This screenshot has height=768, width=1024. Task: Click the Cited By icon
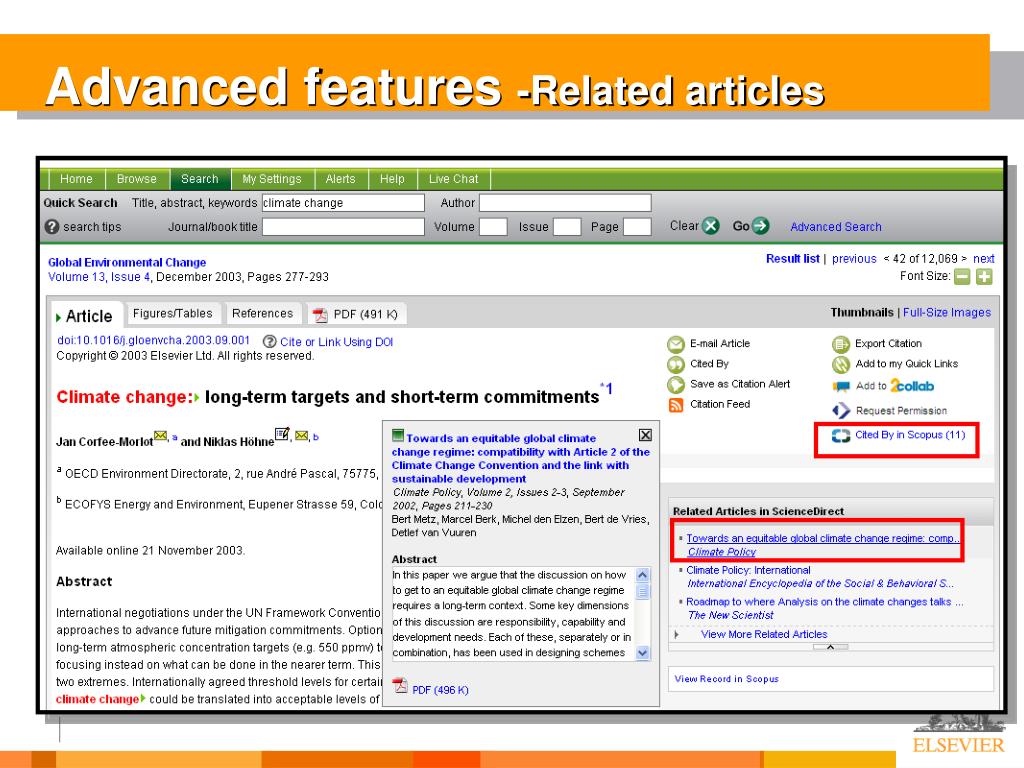click(x=676, y=364)
